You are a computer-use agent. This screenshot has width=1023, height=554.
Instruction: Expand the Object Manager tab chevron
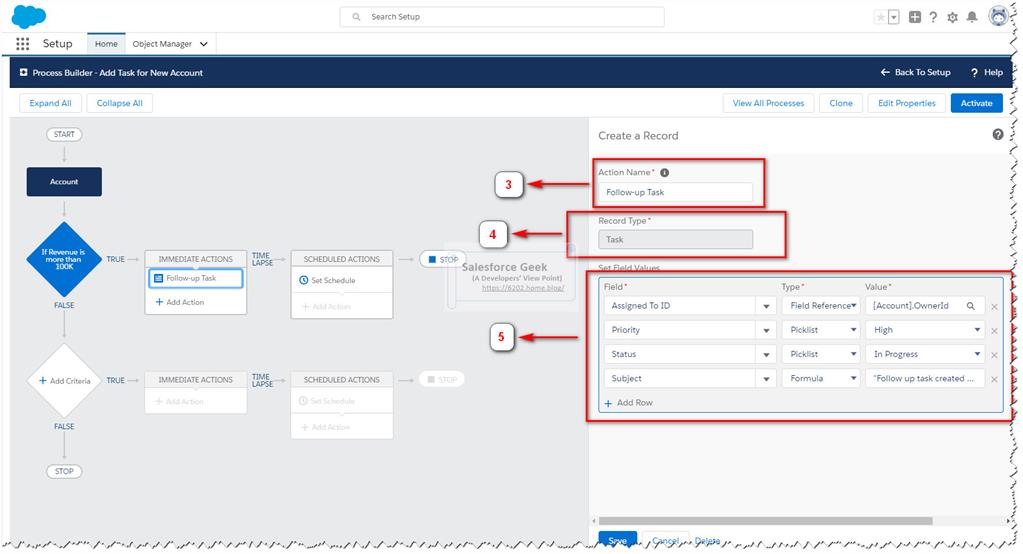point(204,44)
